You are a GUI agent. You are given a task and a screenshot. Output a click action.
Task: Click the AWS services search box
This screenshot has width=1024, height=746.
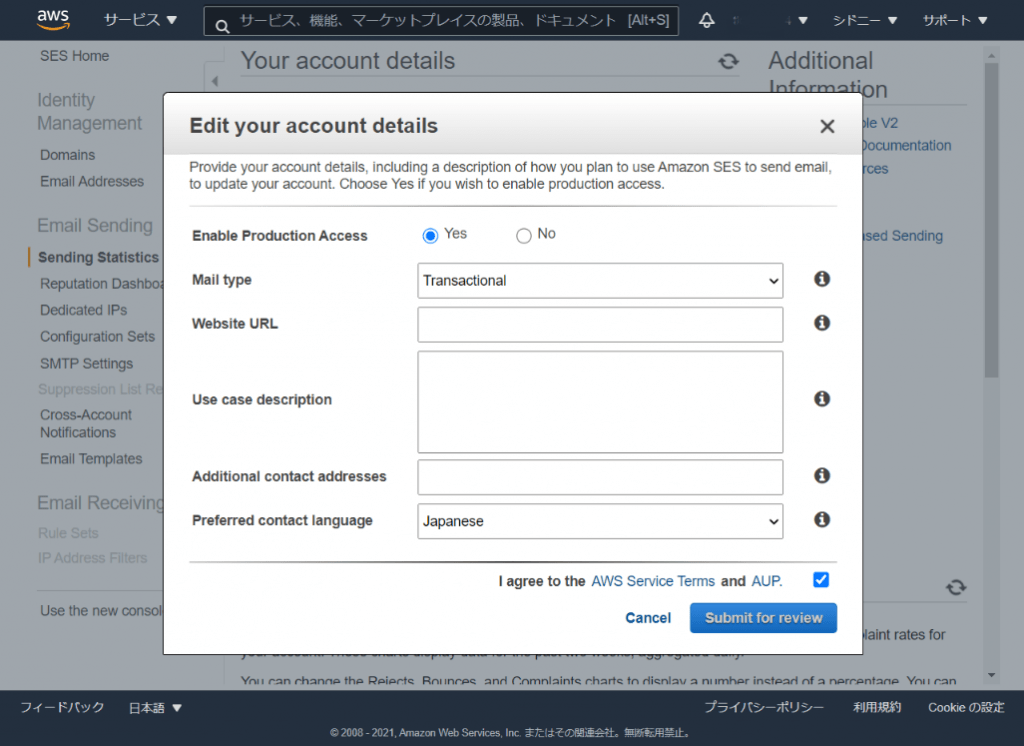coord(441,21)
